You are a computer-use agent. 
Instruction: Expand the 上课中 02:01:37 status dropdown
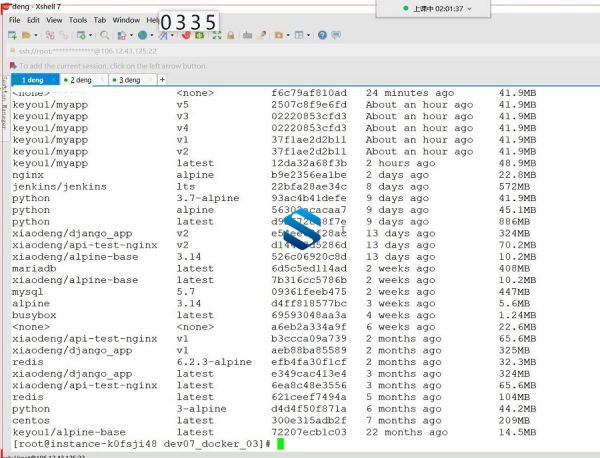[470, 8]
